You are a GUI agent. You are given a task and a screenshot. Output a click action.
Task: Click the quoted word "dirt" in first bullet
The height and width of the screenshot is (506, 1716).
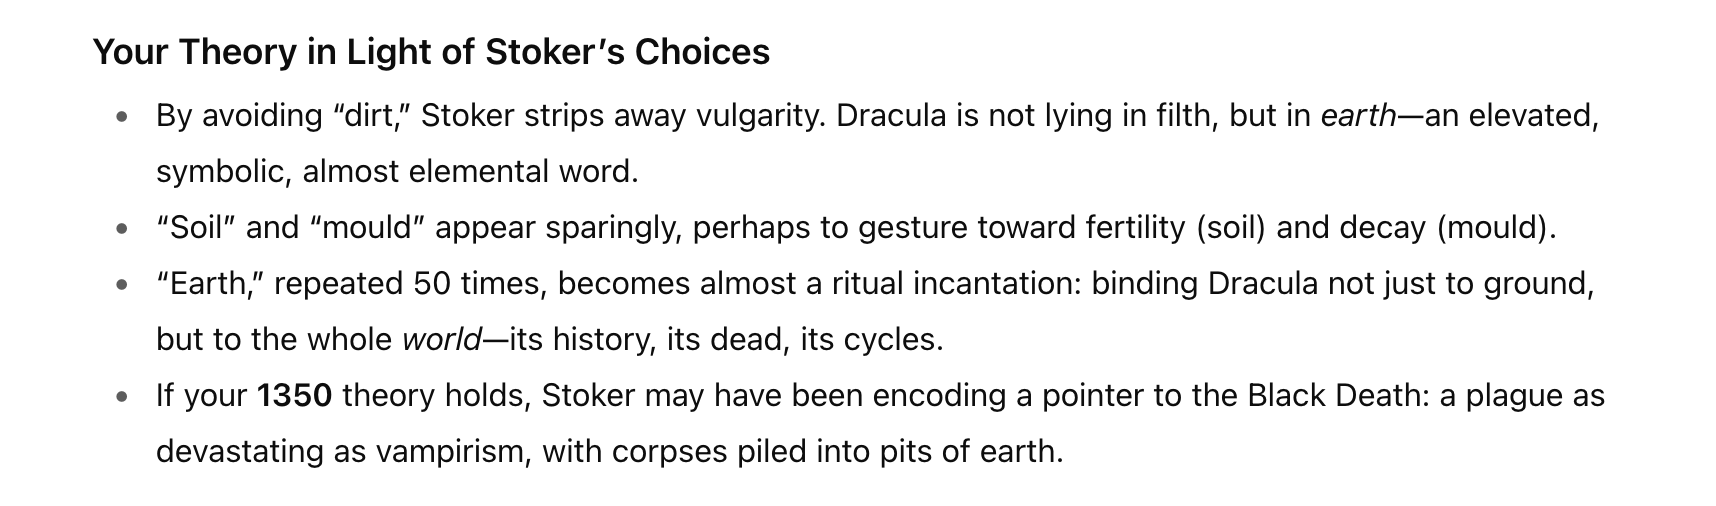[x=367, y=116]
